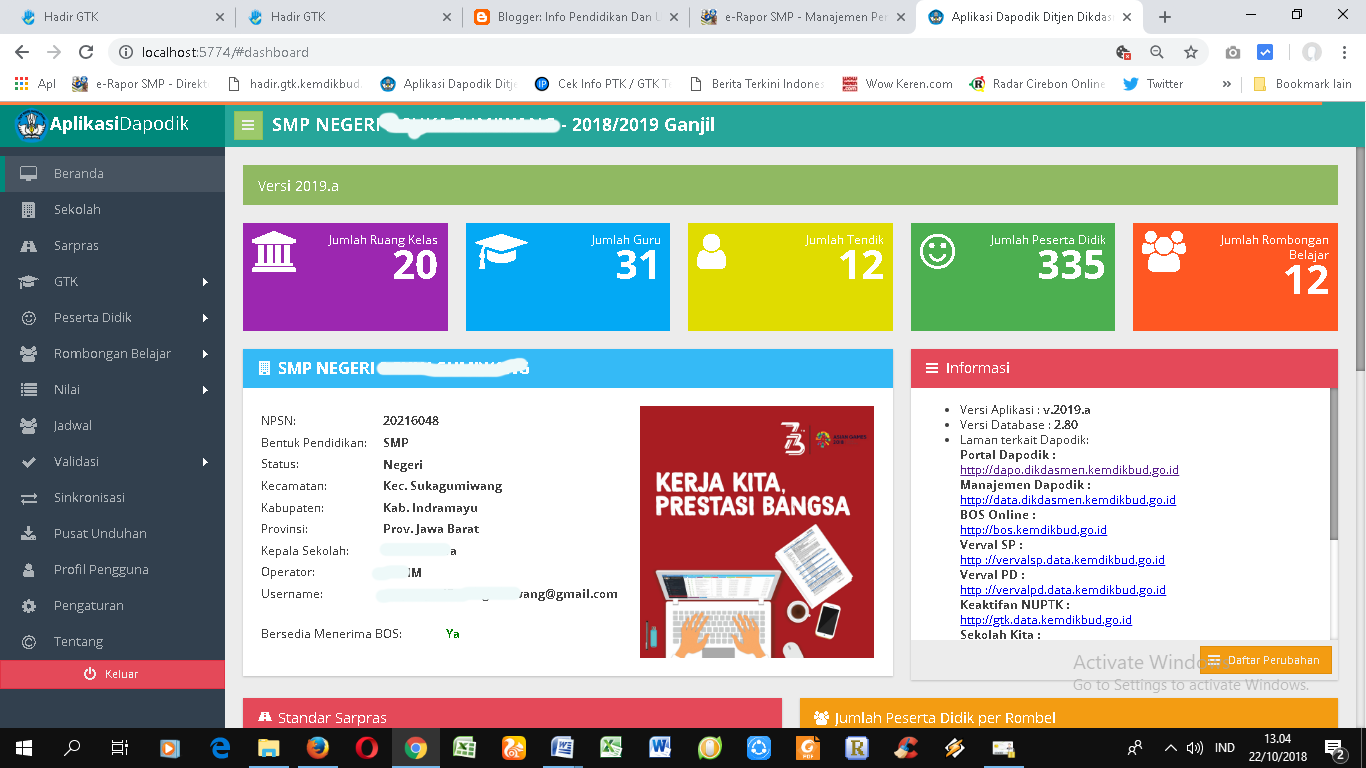The image size is (1366, 768).
Task: Open the Pengaturan gear icon
Action: click(30, 605)
